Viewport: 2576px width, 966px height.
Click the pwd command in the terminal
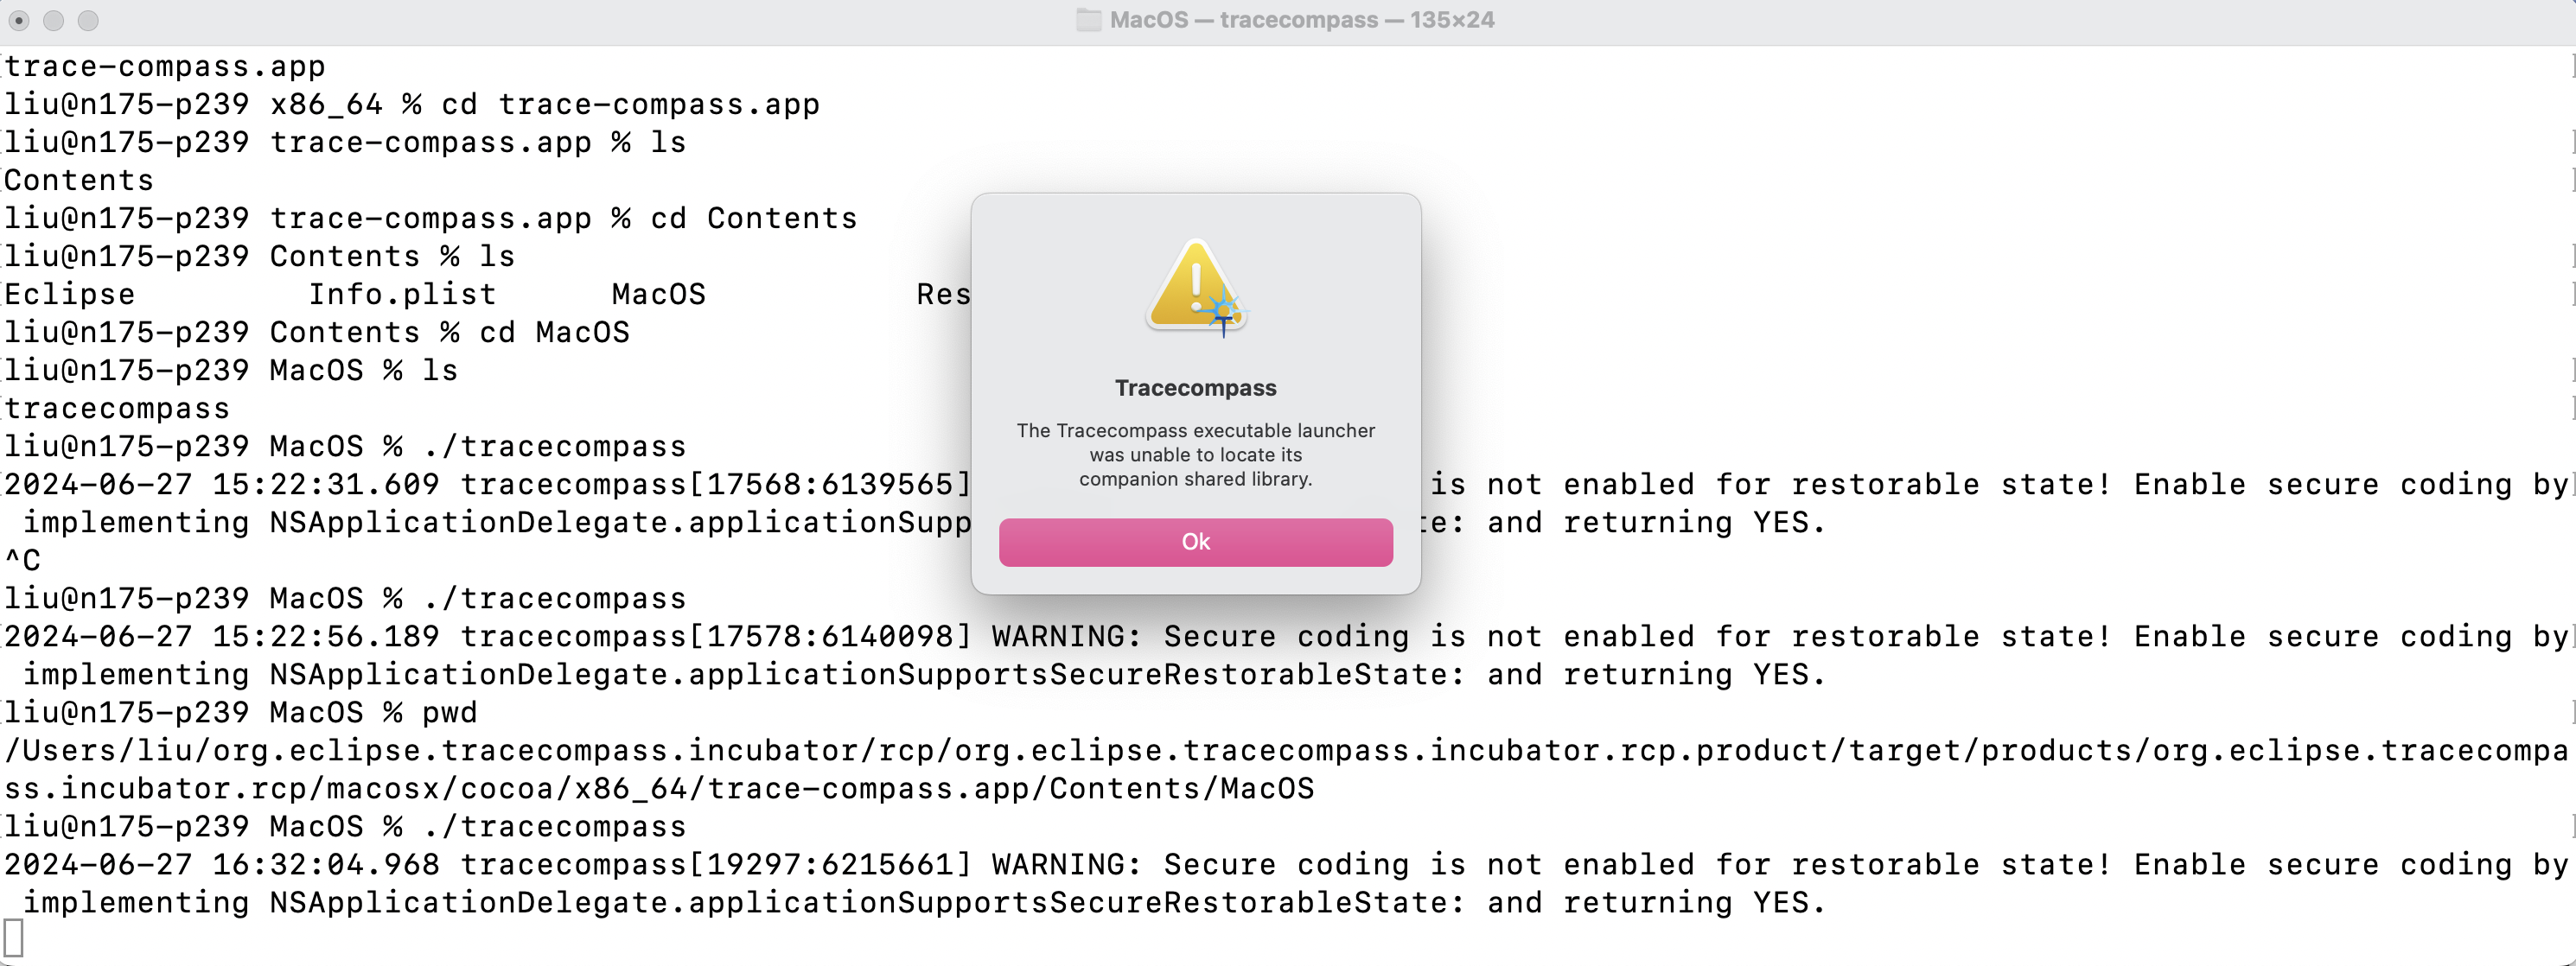coord(449,713)
